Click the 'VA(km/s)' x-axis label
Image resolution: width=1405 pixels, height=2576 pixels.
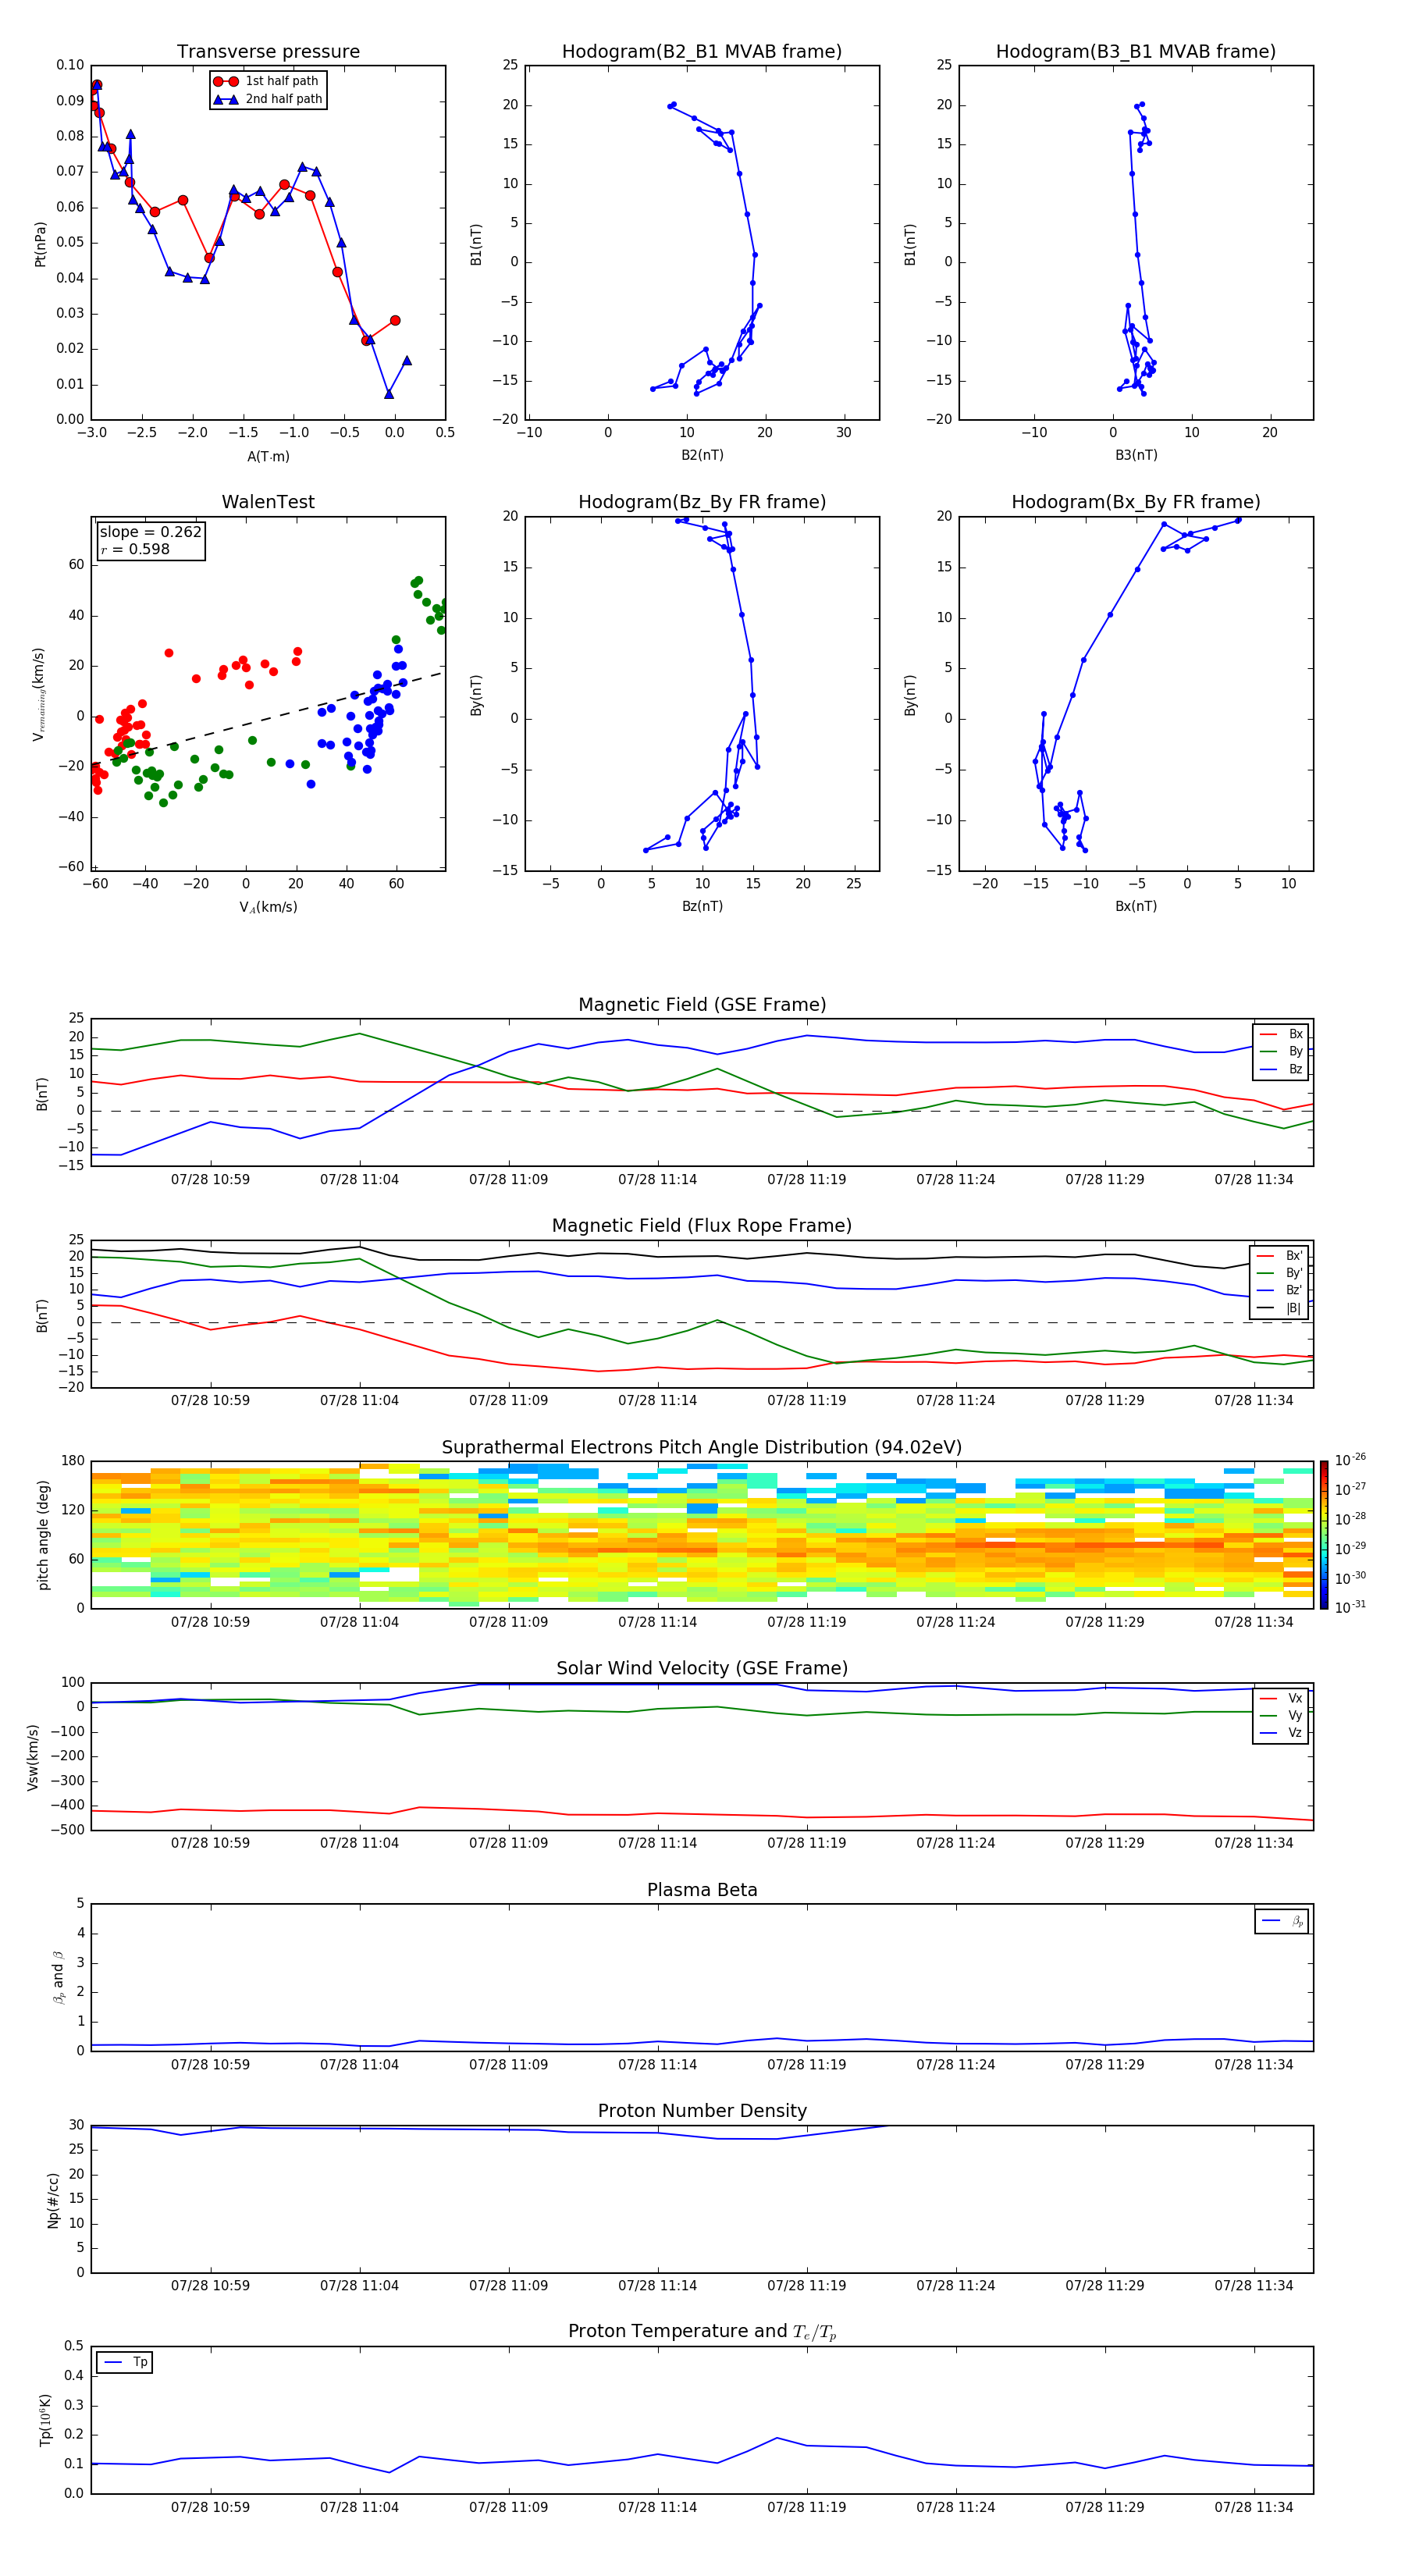click(x=268, y=907)
